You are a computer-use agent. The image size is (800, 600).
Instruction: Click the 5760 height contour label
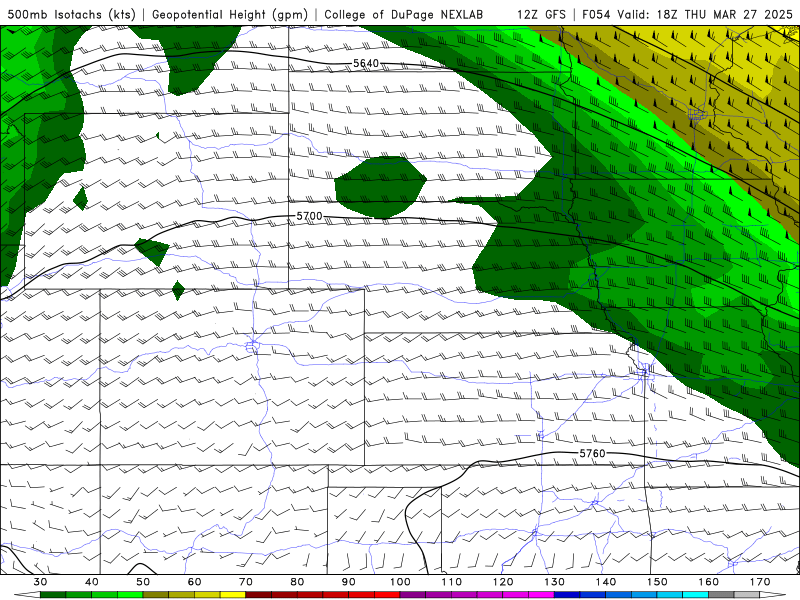click(x=592, y=453)
